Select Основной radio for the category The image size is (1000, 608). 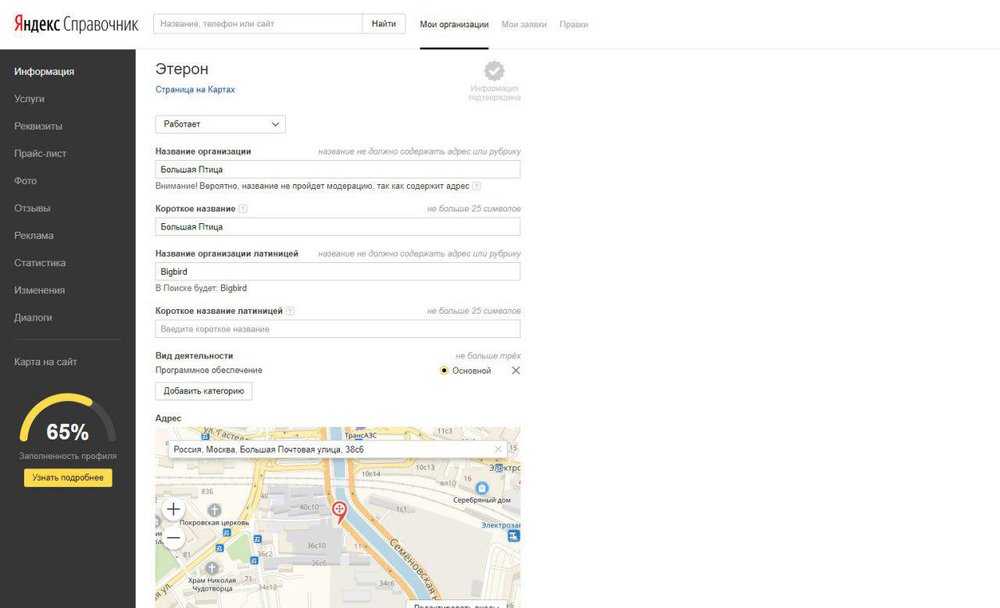[444, 370]
